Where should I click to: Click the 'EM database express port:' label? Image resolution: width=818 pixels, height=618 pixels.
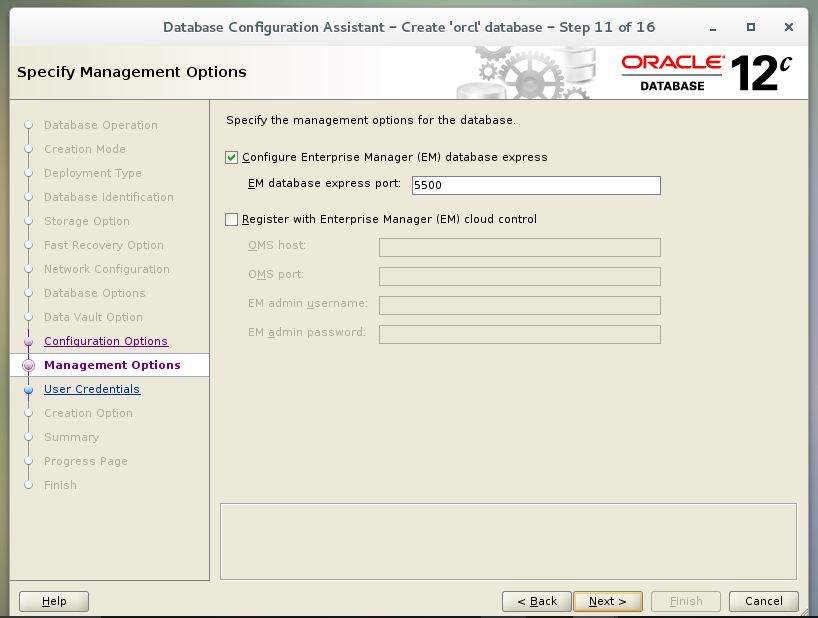click(324, 184)
